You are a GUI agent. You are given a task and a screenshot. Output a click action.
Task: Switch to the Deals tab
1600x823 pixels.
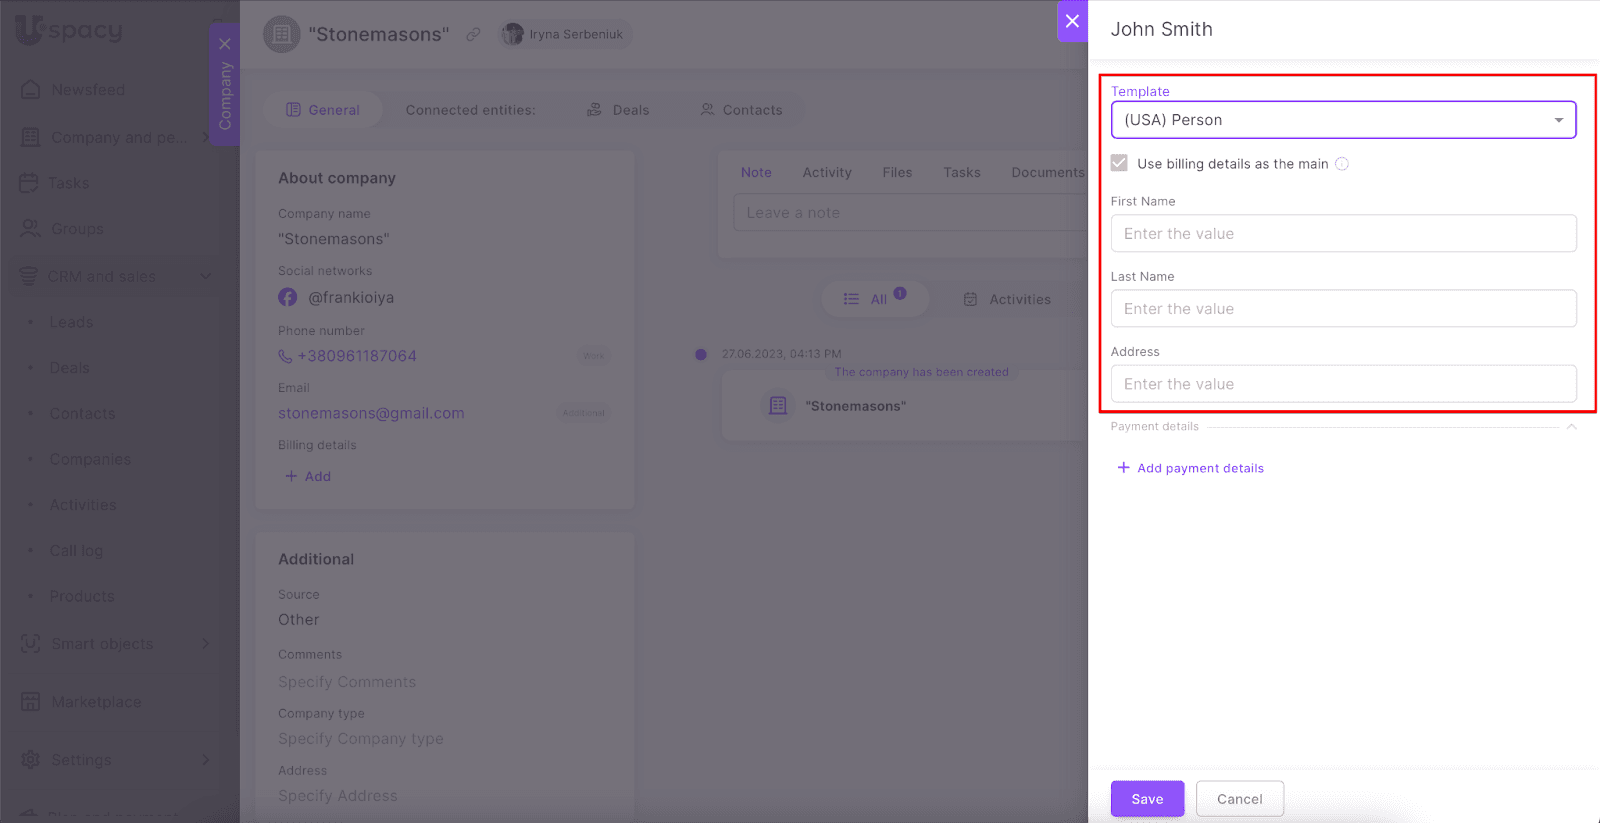(618, 110)
